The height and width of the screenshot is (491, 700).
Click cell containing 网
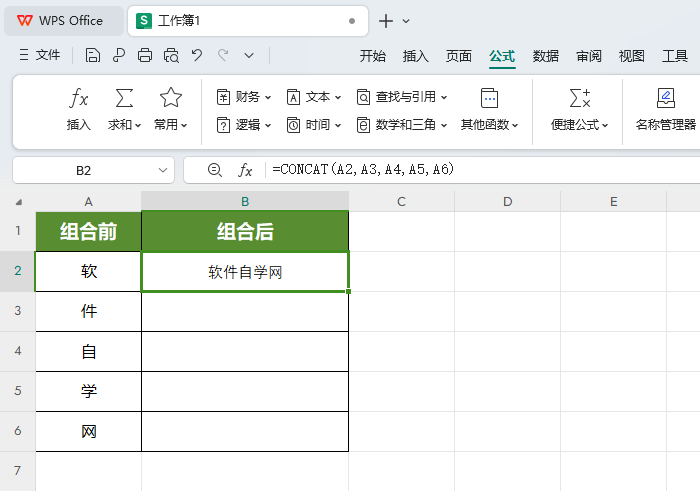[x=88, y=431]
